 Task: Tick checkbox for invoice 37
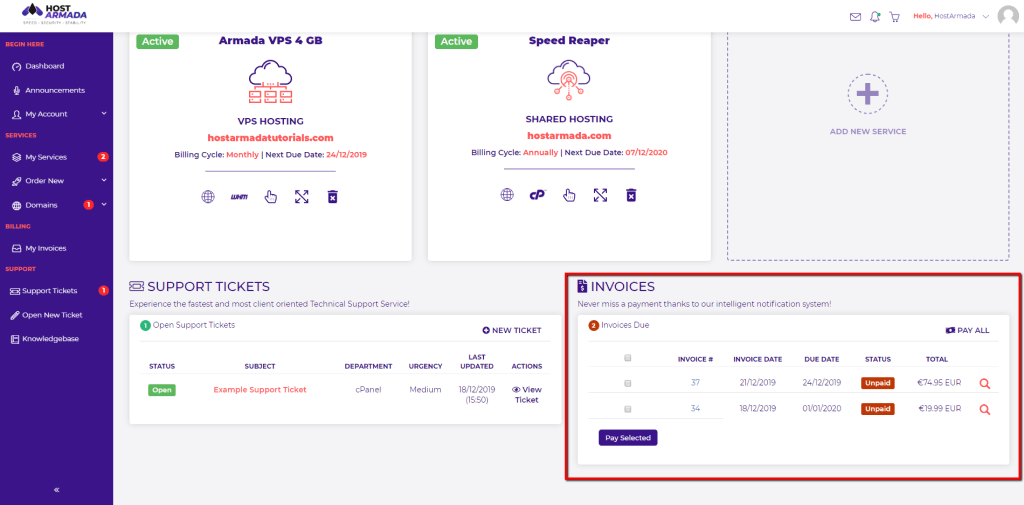click(x=628, y=383)
